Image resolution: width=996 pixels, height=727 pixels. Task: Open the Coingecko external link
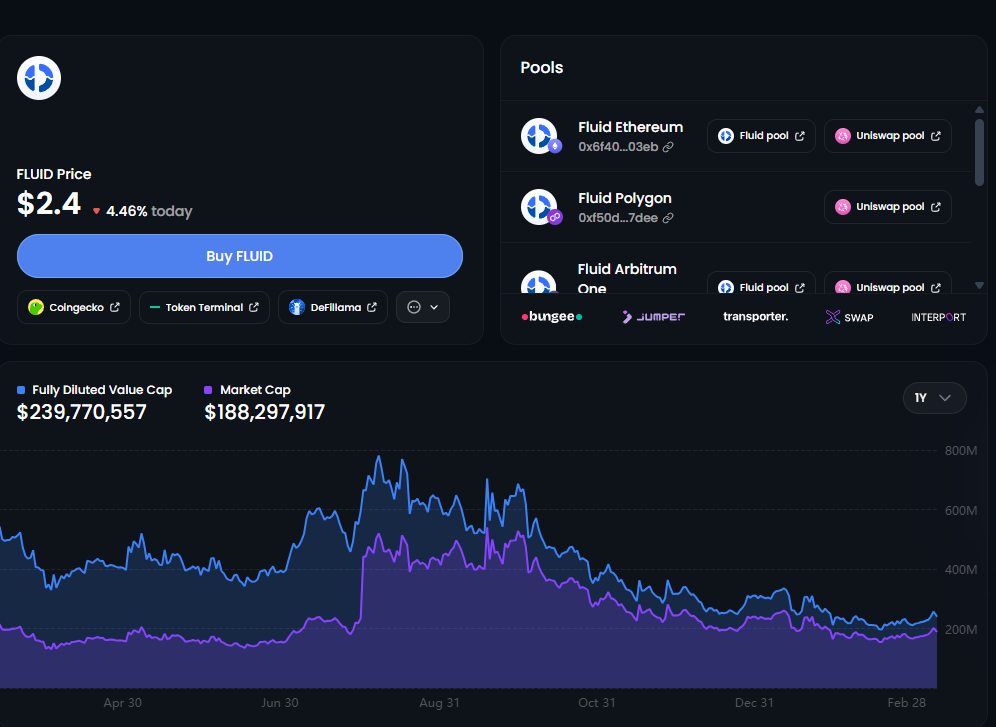[x=74, y=308]
